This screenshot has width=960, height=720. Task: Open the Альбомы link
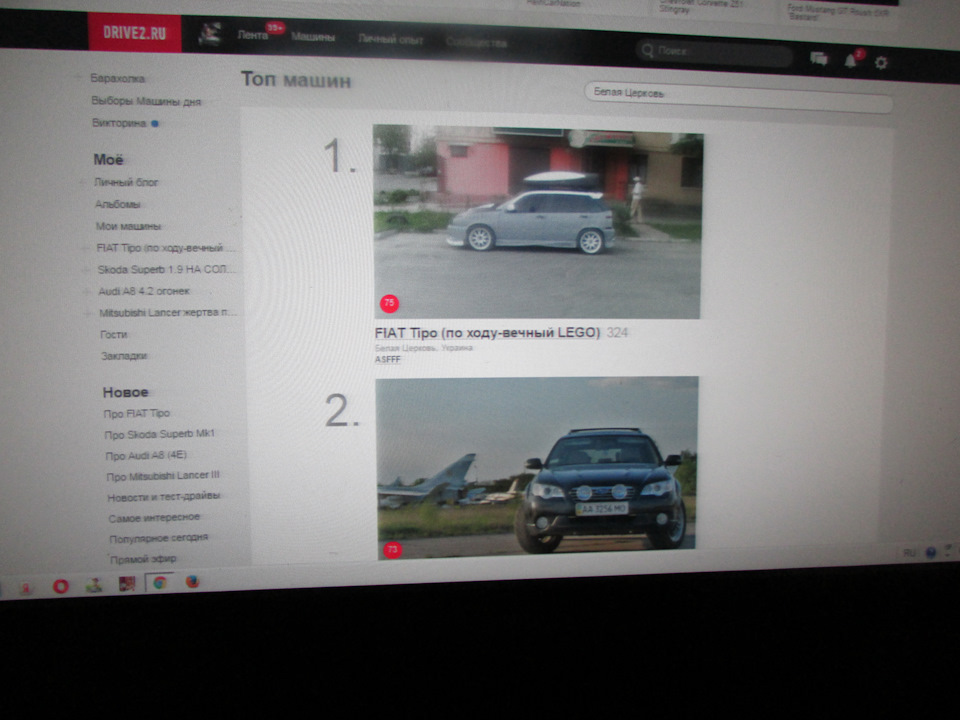pos(118,204)
